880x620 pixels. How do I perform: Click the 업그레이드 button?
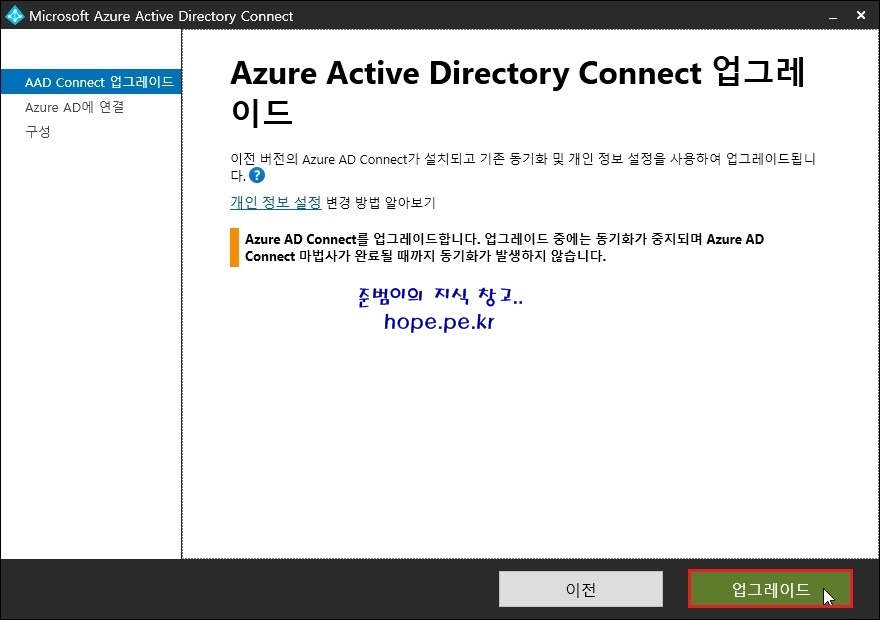(x=771, y=589)
